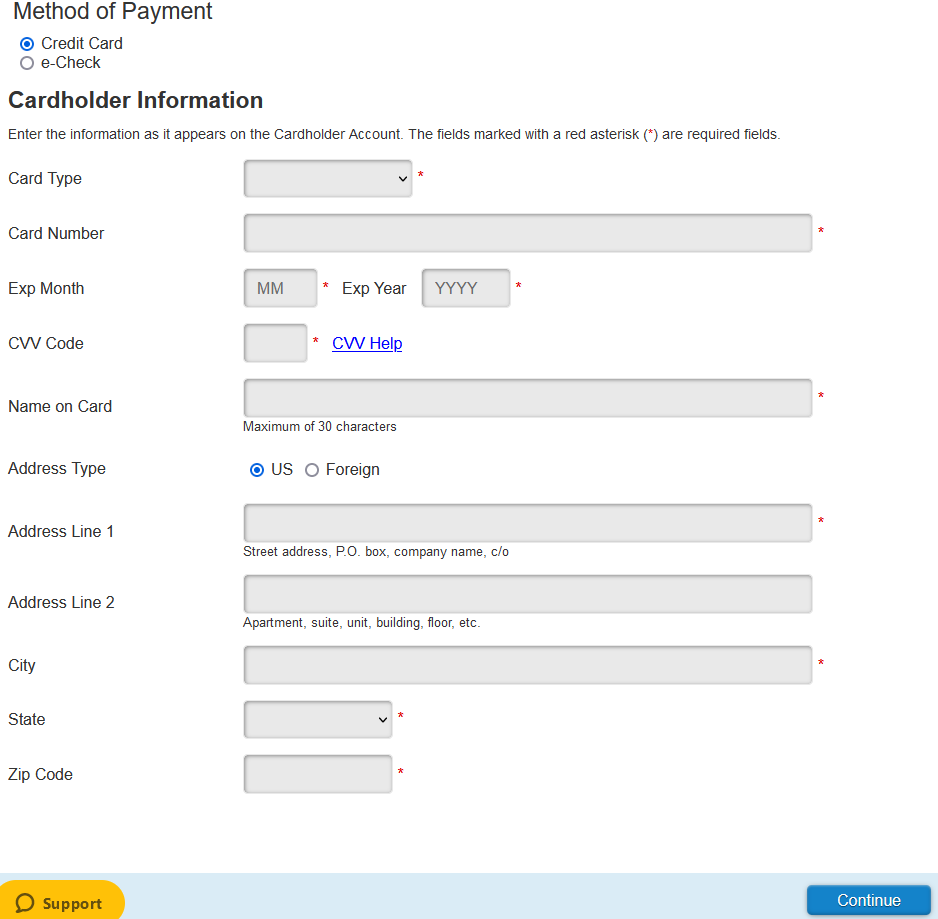Click the Zip Code field
The width and height of the screenshot is (938, 919).
(318, 774)
